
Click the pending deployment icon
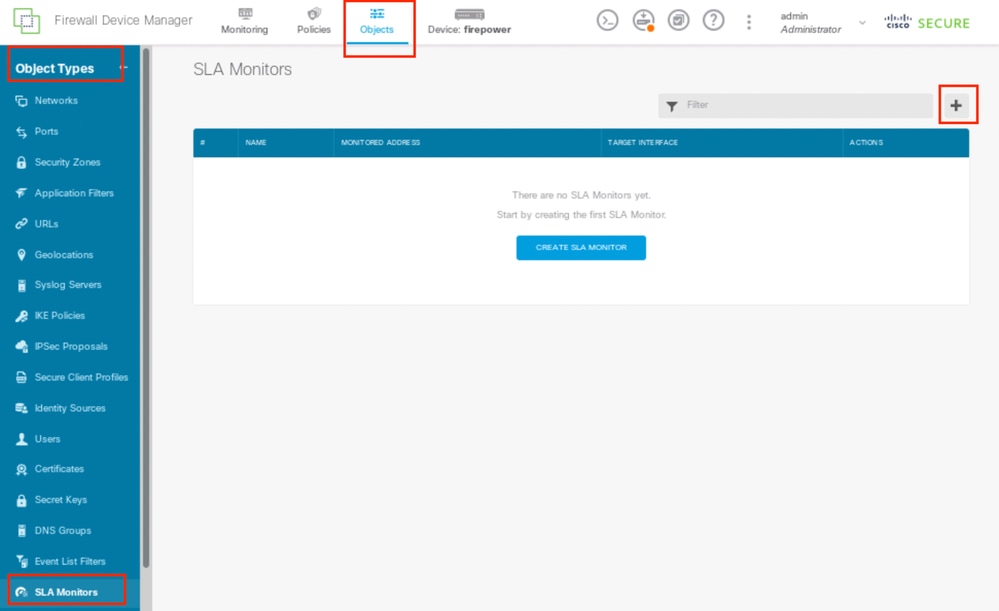point(643,20)
